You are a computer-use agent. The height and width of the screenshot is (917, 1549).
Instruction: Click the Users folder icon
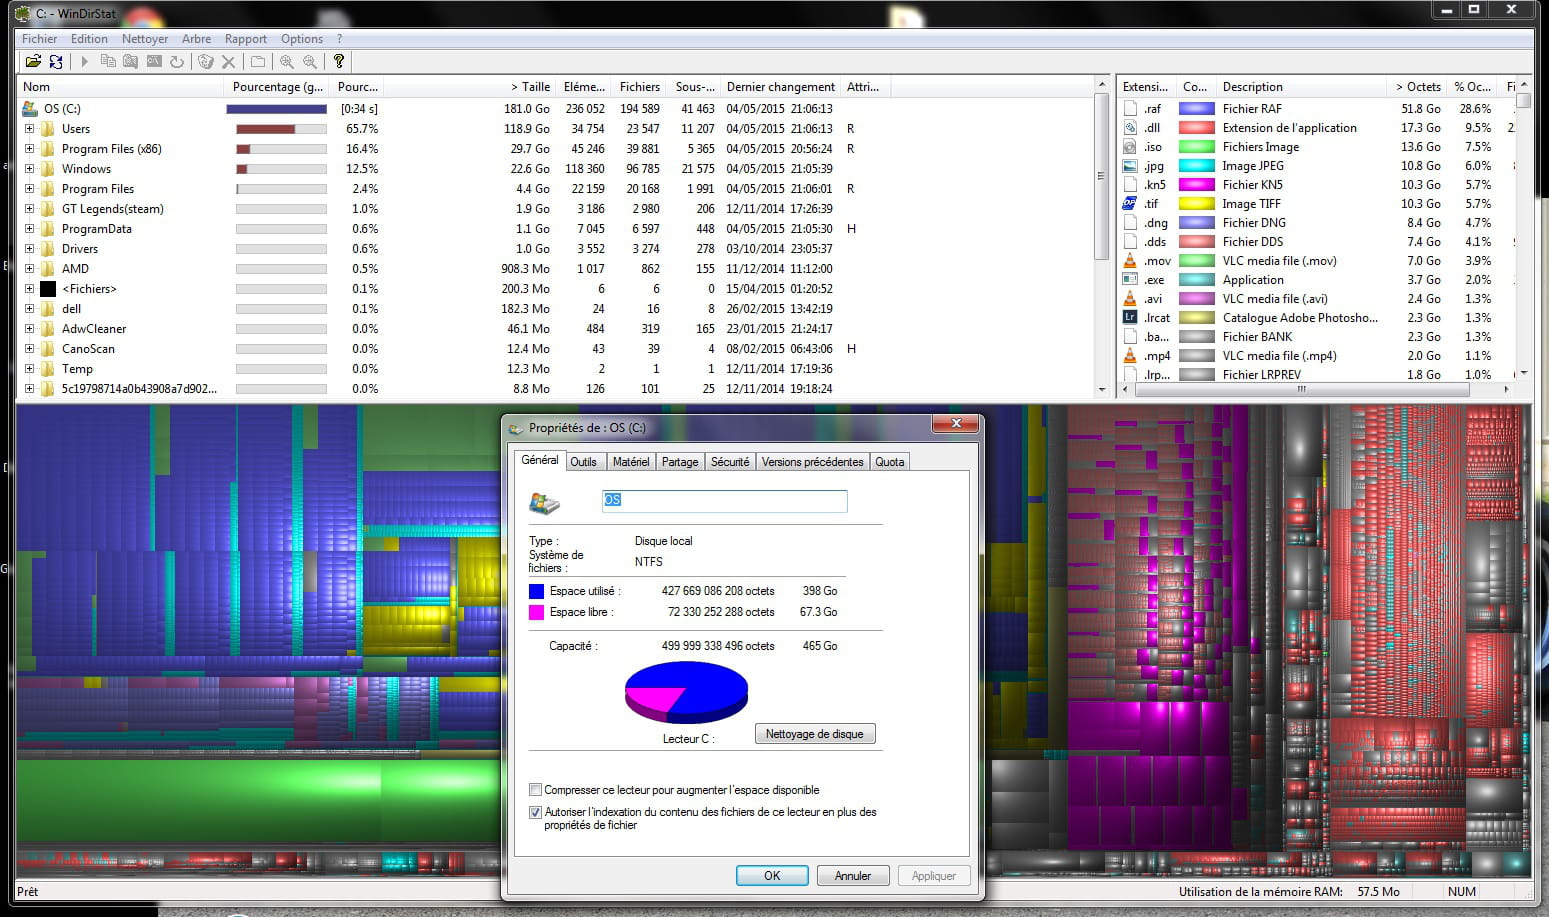47,128
